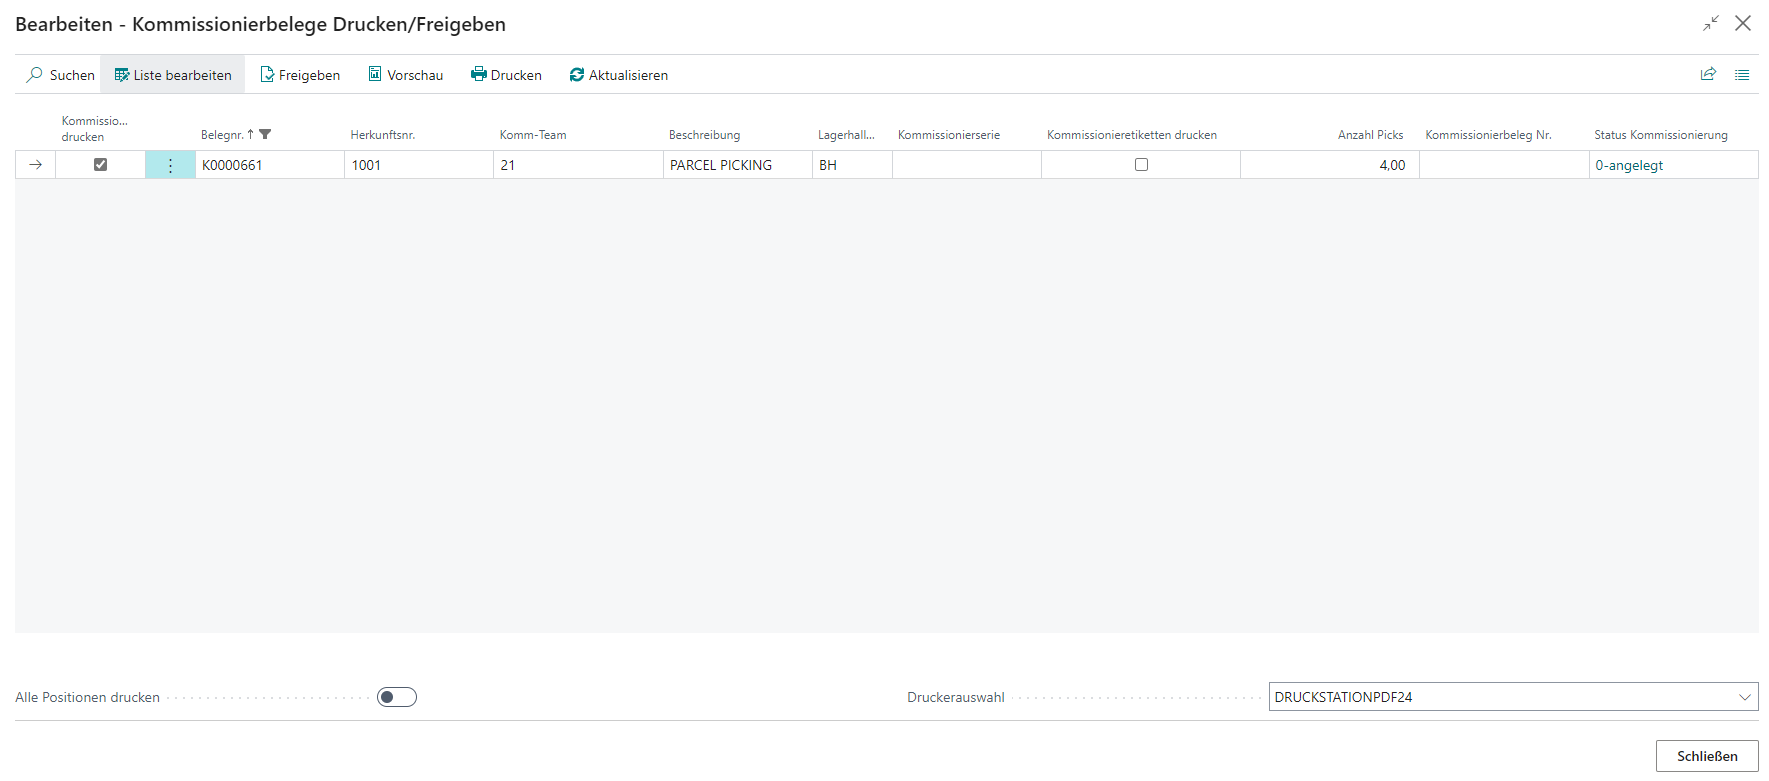The width and height of the screenshot is (1769, 781).
Task: Click the Kommissionierserie cell of row K0000661
Action: pyautogui.click(x=966, y=165)
